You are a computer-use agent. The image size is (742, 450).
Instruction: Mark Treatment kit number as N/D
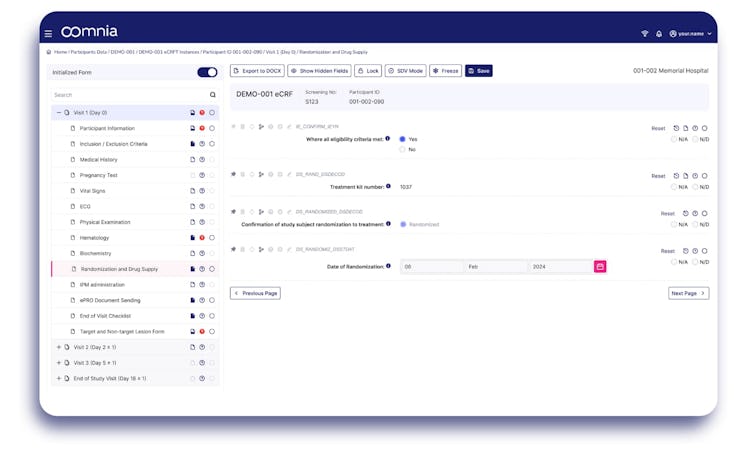(x=695, y=187)
